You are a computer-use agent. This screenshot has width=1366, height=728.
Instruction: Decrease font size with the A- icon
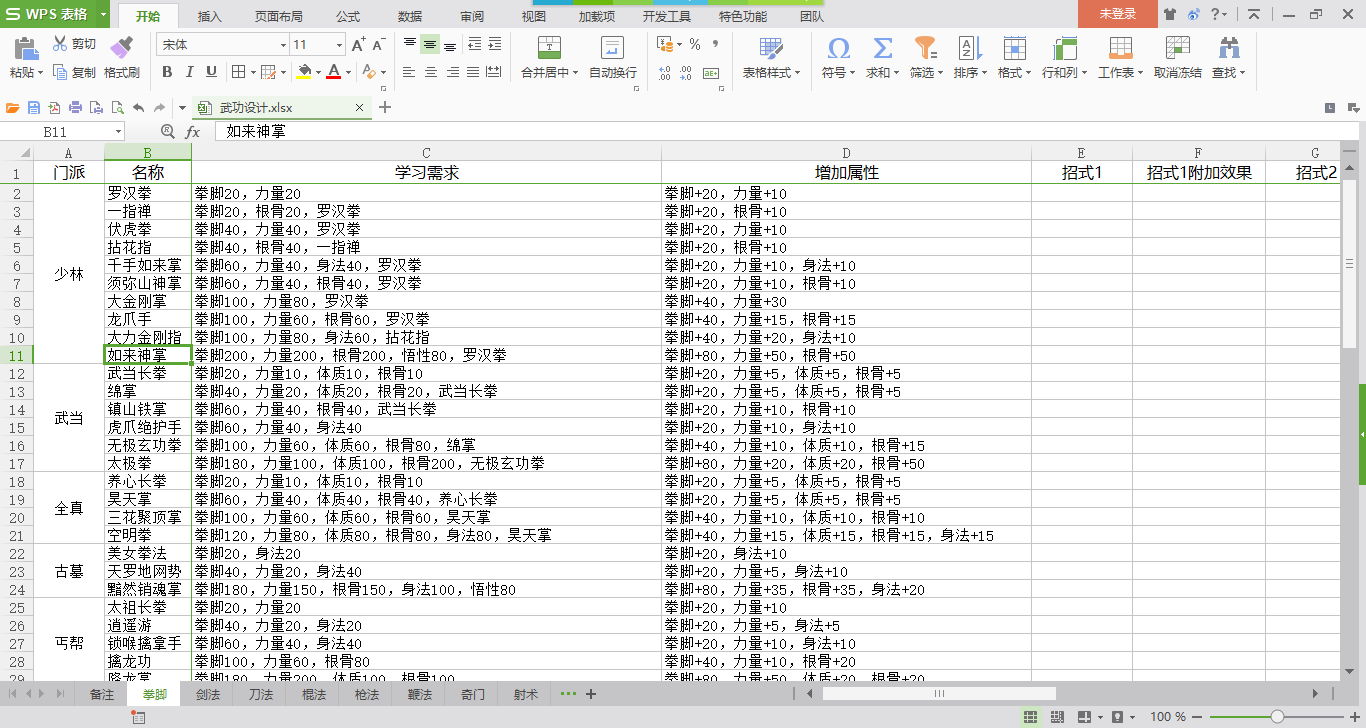tap(378, 45)
